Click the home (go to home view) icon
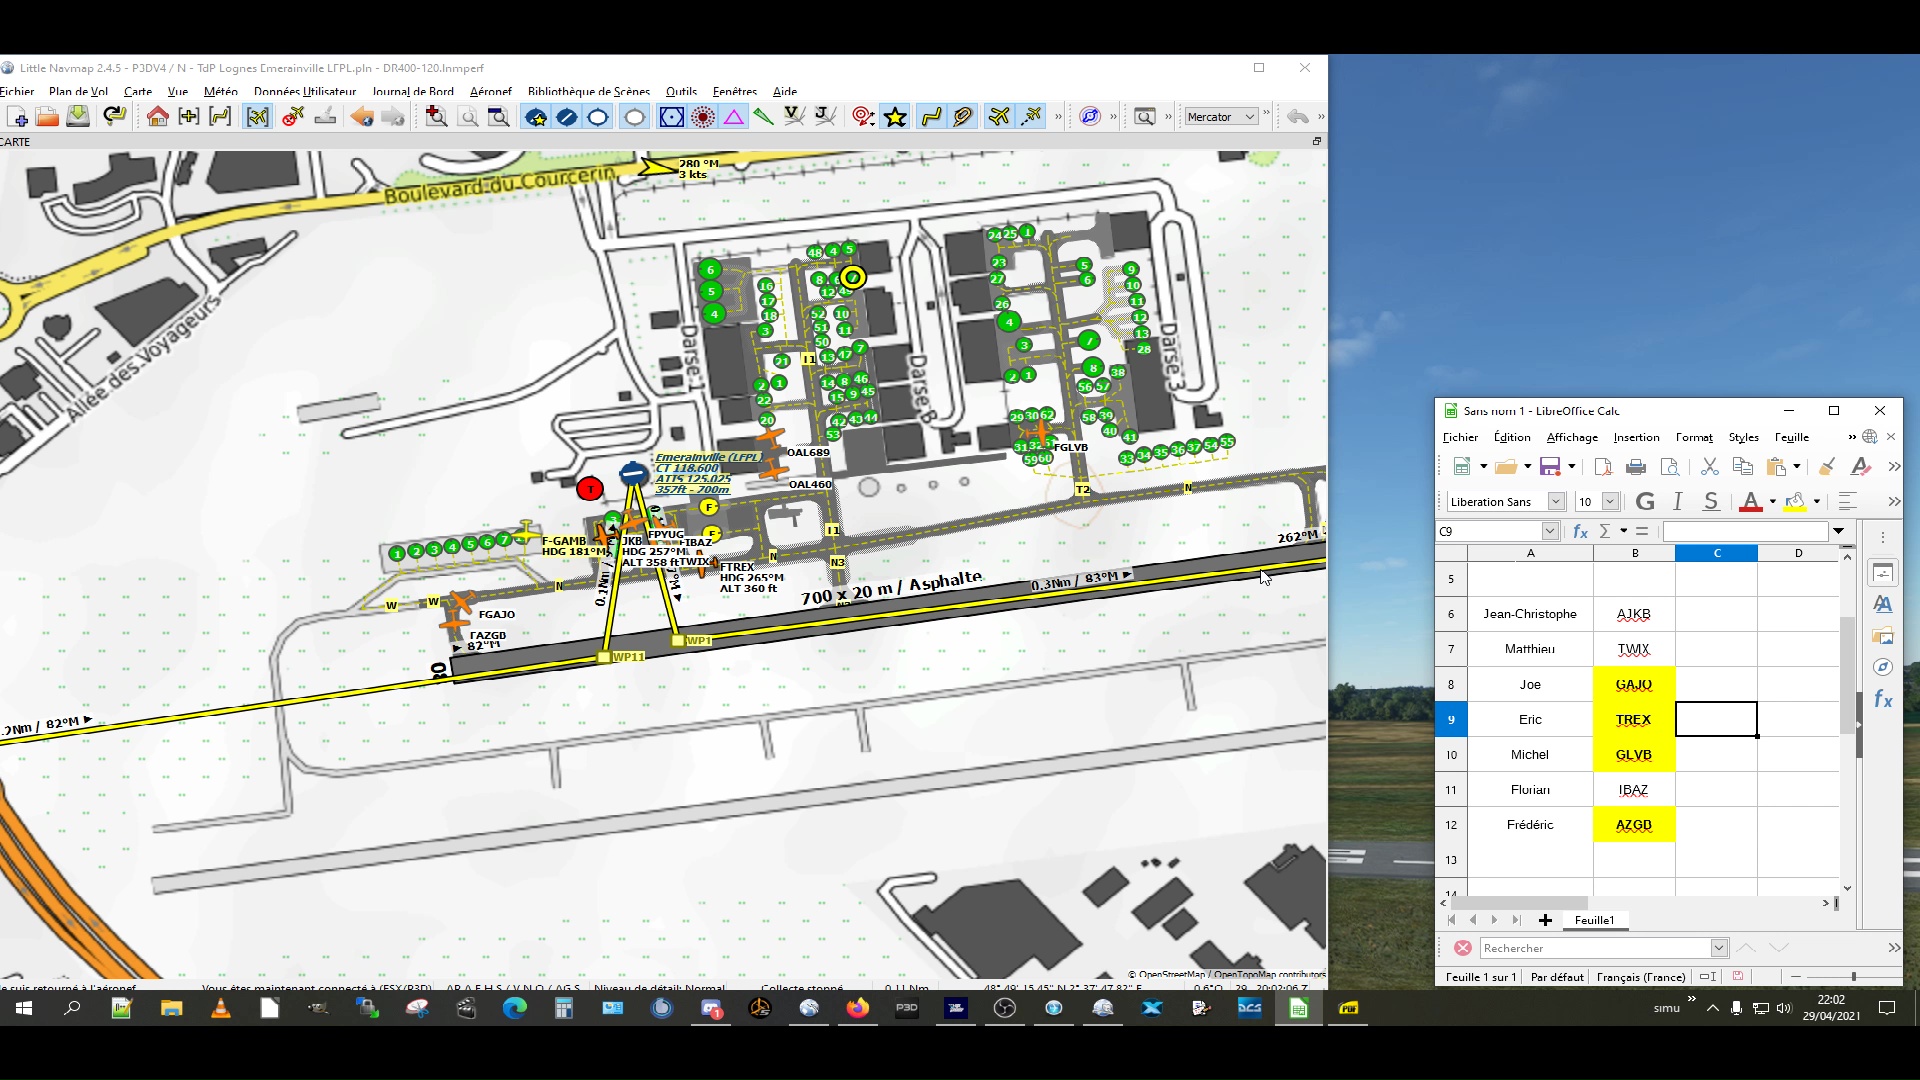 tap(157, 117)
